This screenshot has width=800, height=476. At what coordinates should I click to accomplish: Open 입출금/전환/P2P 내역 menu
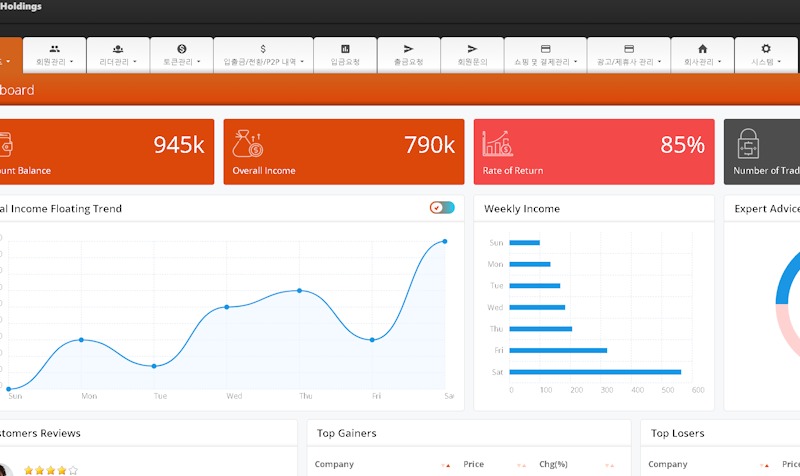click(263, 55)
